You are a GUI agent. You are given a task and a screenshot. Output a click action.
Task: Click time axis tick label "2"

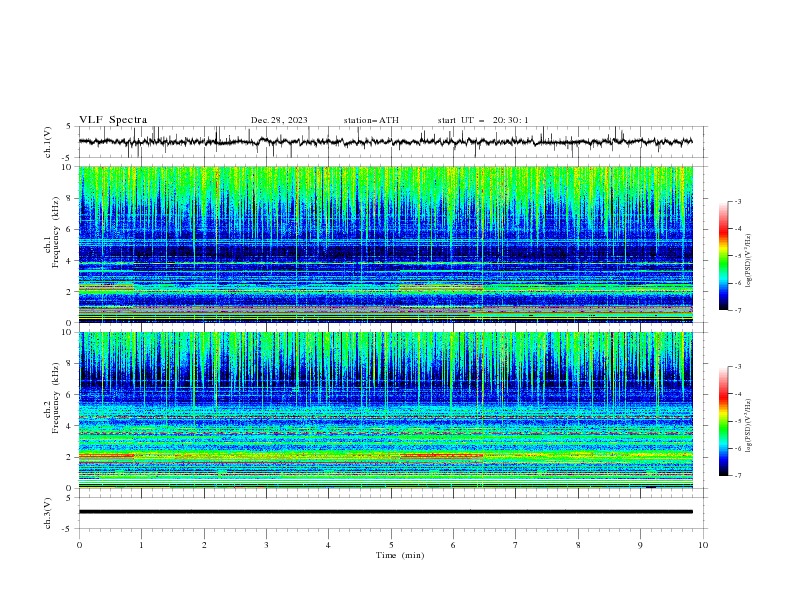pyautogui.click(x=204, y=545)
